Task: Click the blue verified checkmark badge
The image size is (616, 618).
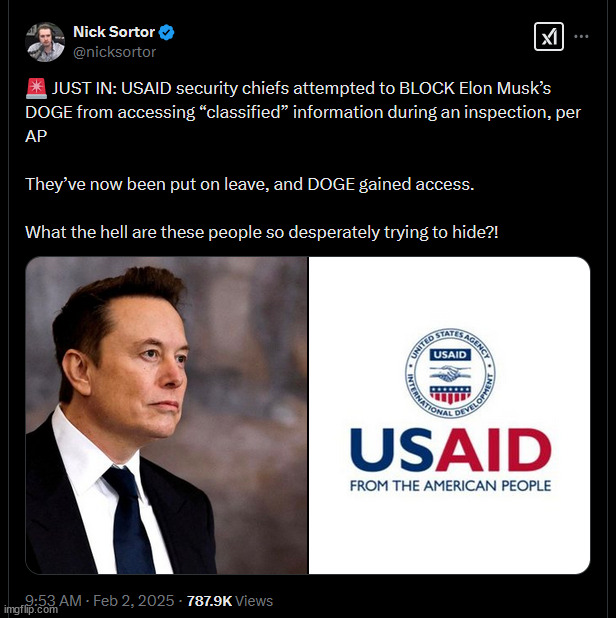Action: [166, 32]
